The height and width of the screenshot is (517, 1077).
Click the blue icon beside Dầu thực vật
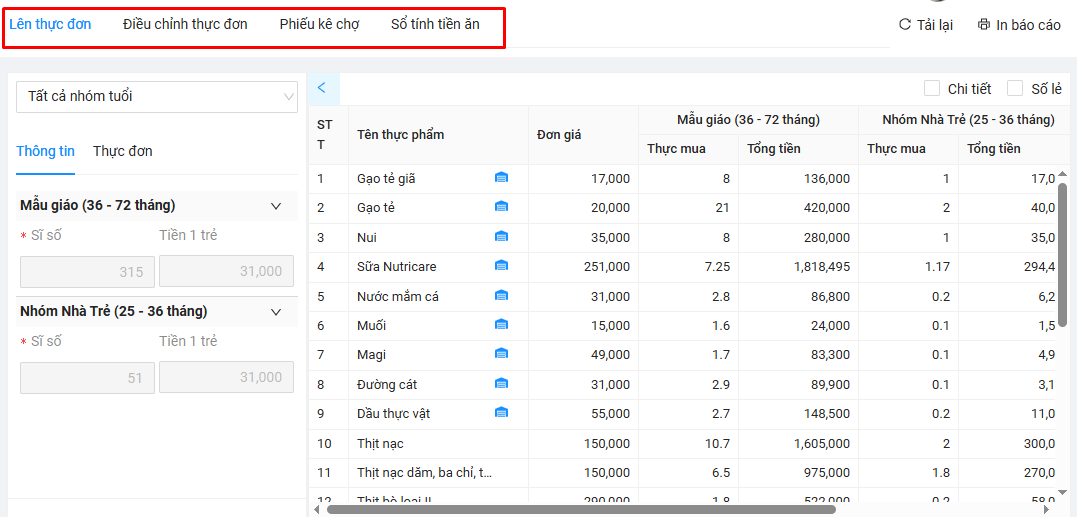(x=501, y=413)
